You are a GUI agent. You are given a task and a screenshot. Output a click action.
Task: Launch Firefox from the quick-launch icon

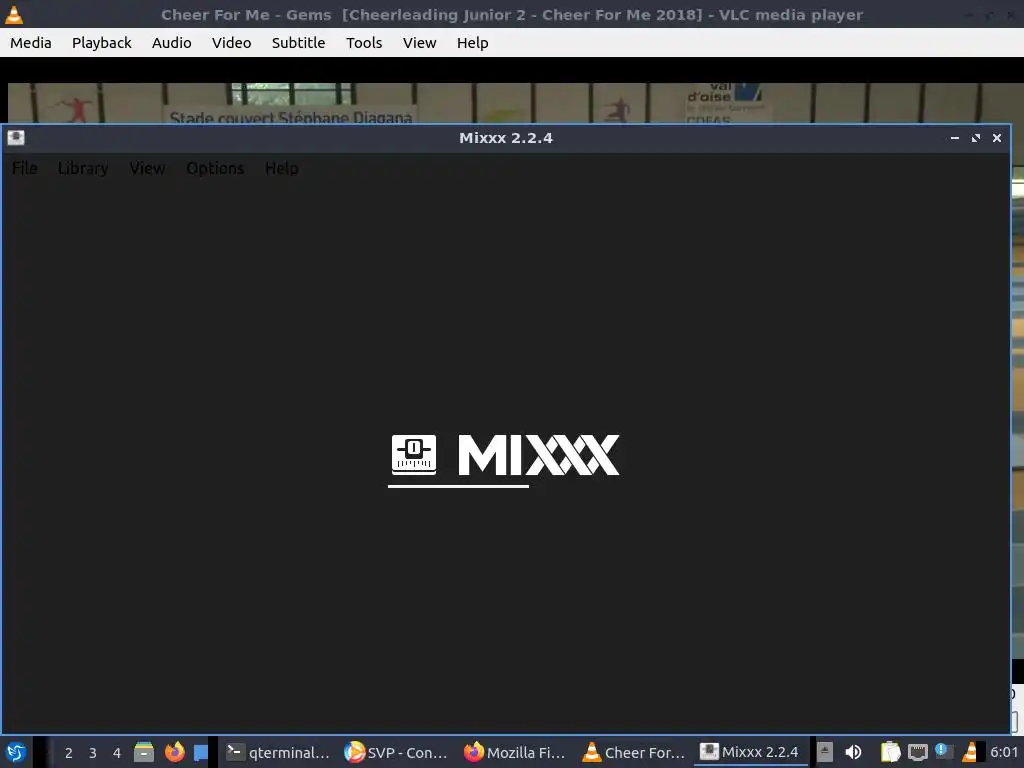click(x=174, y=752)
